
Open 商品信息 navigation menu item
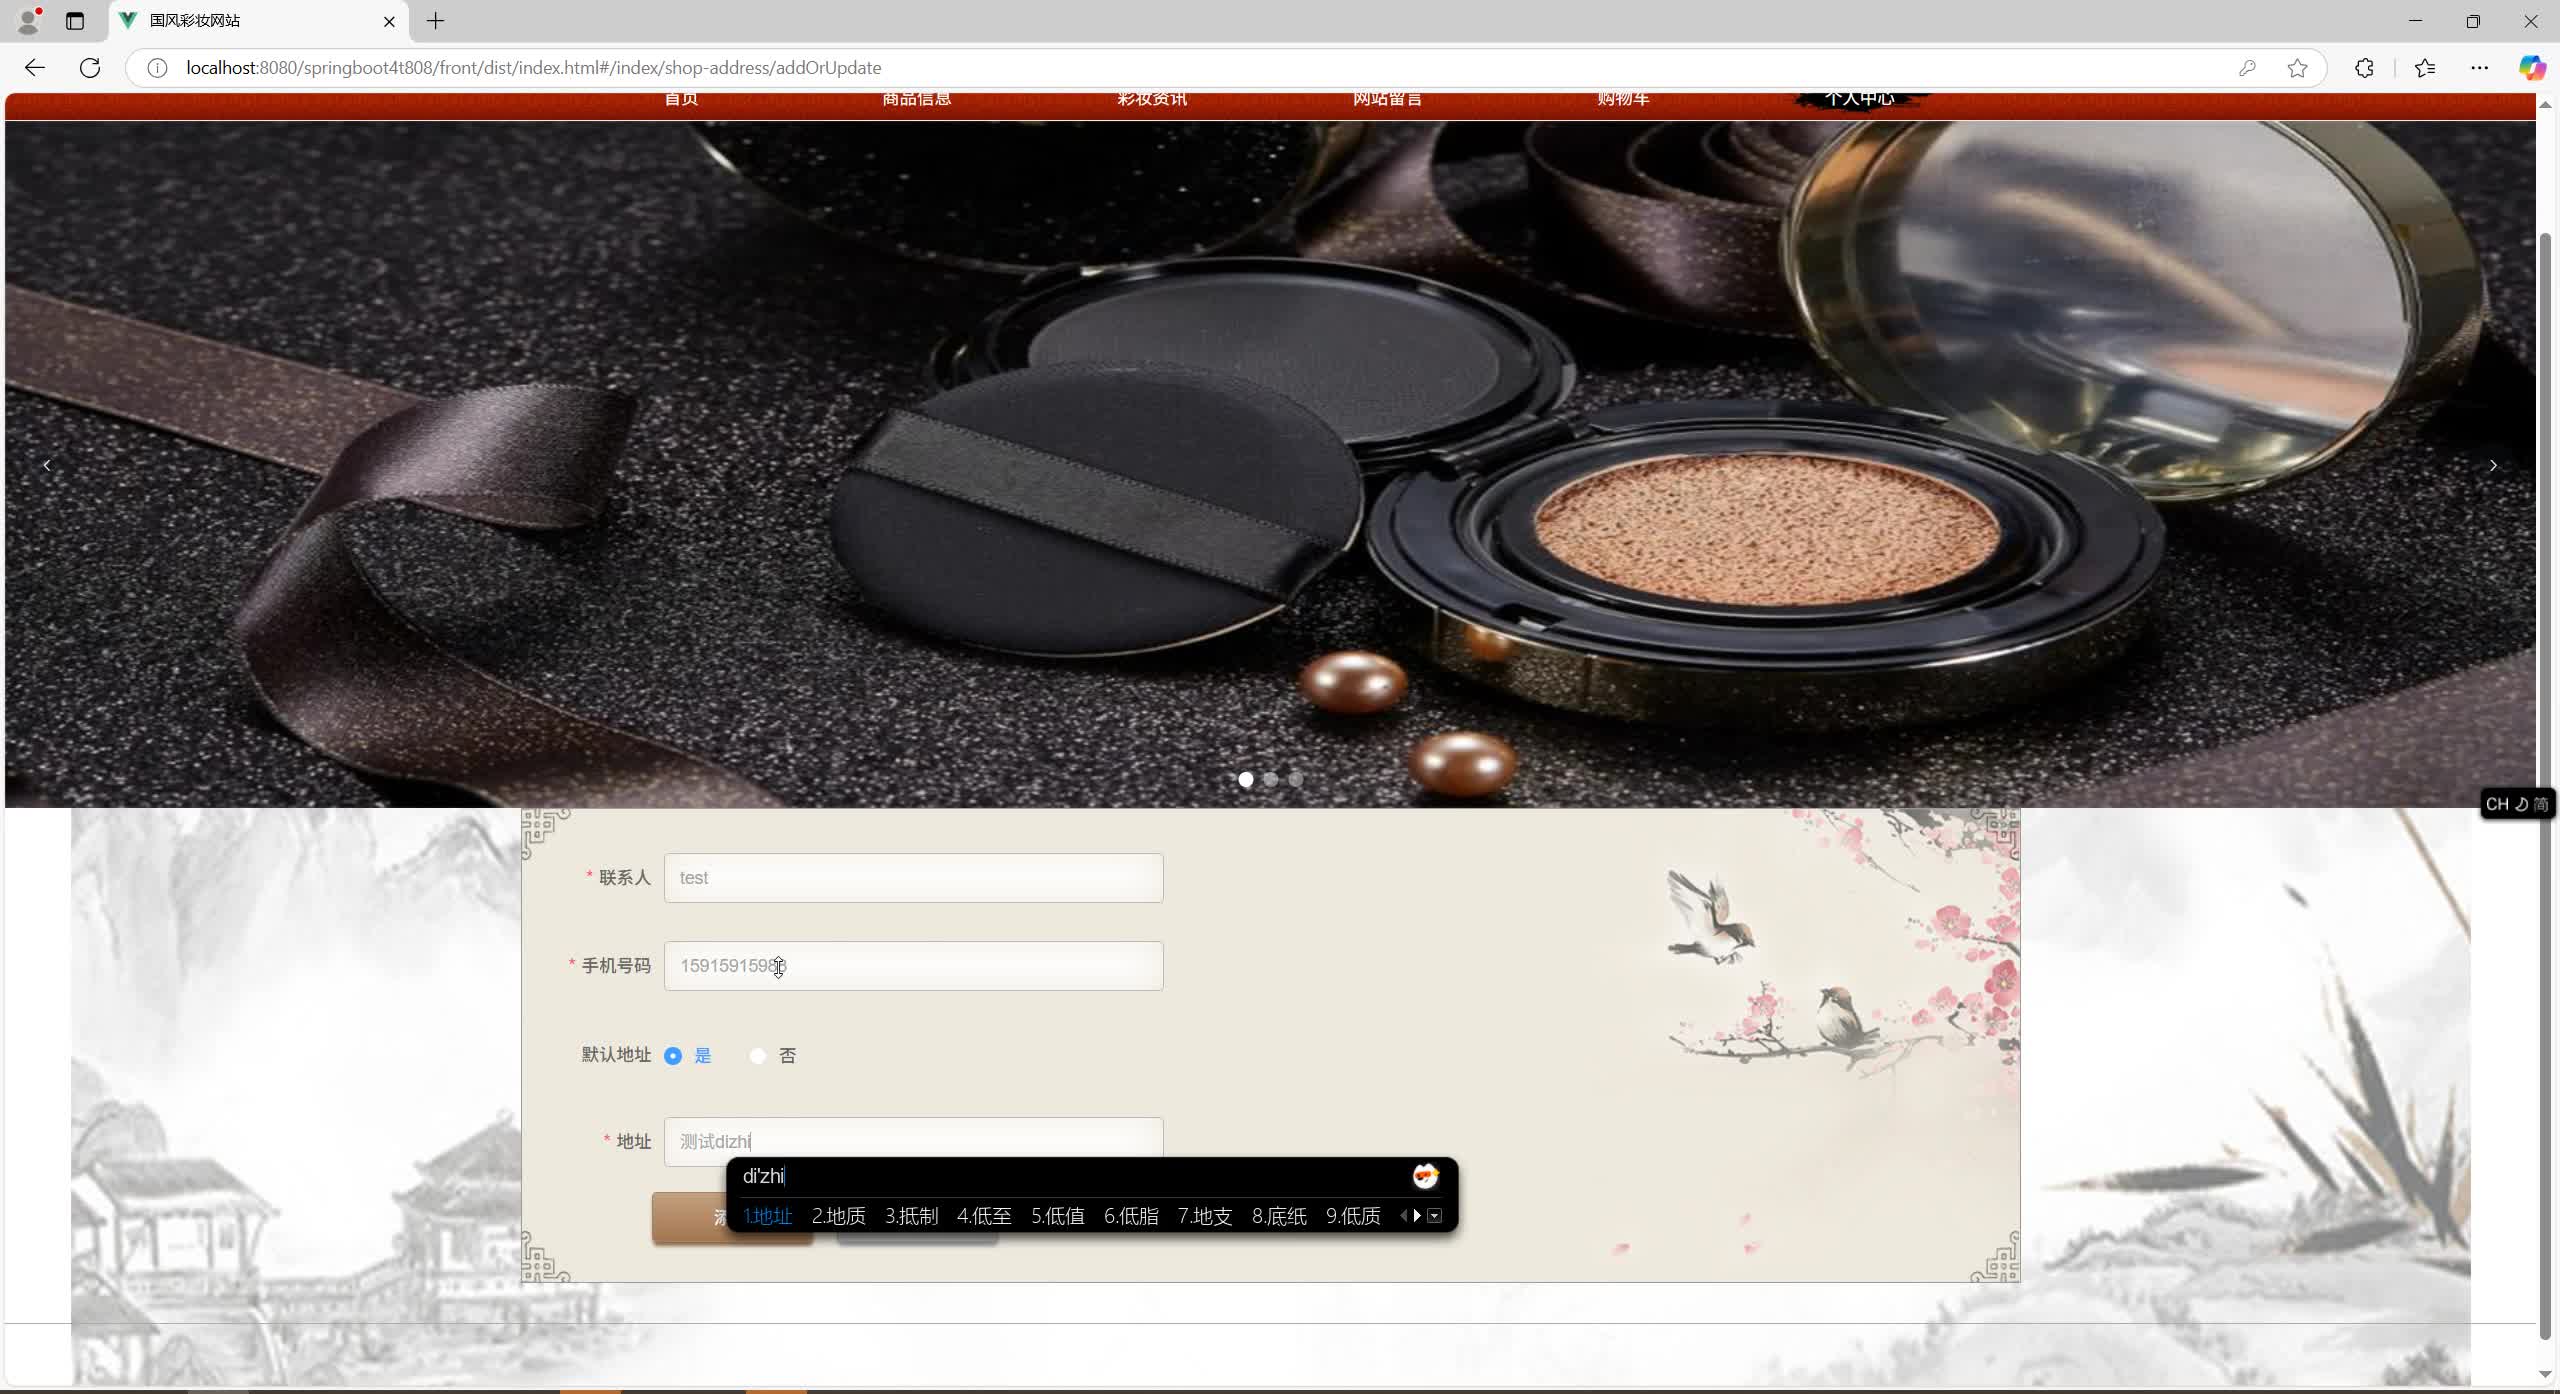916,99
